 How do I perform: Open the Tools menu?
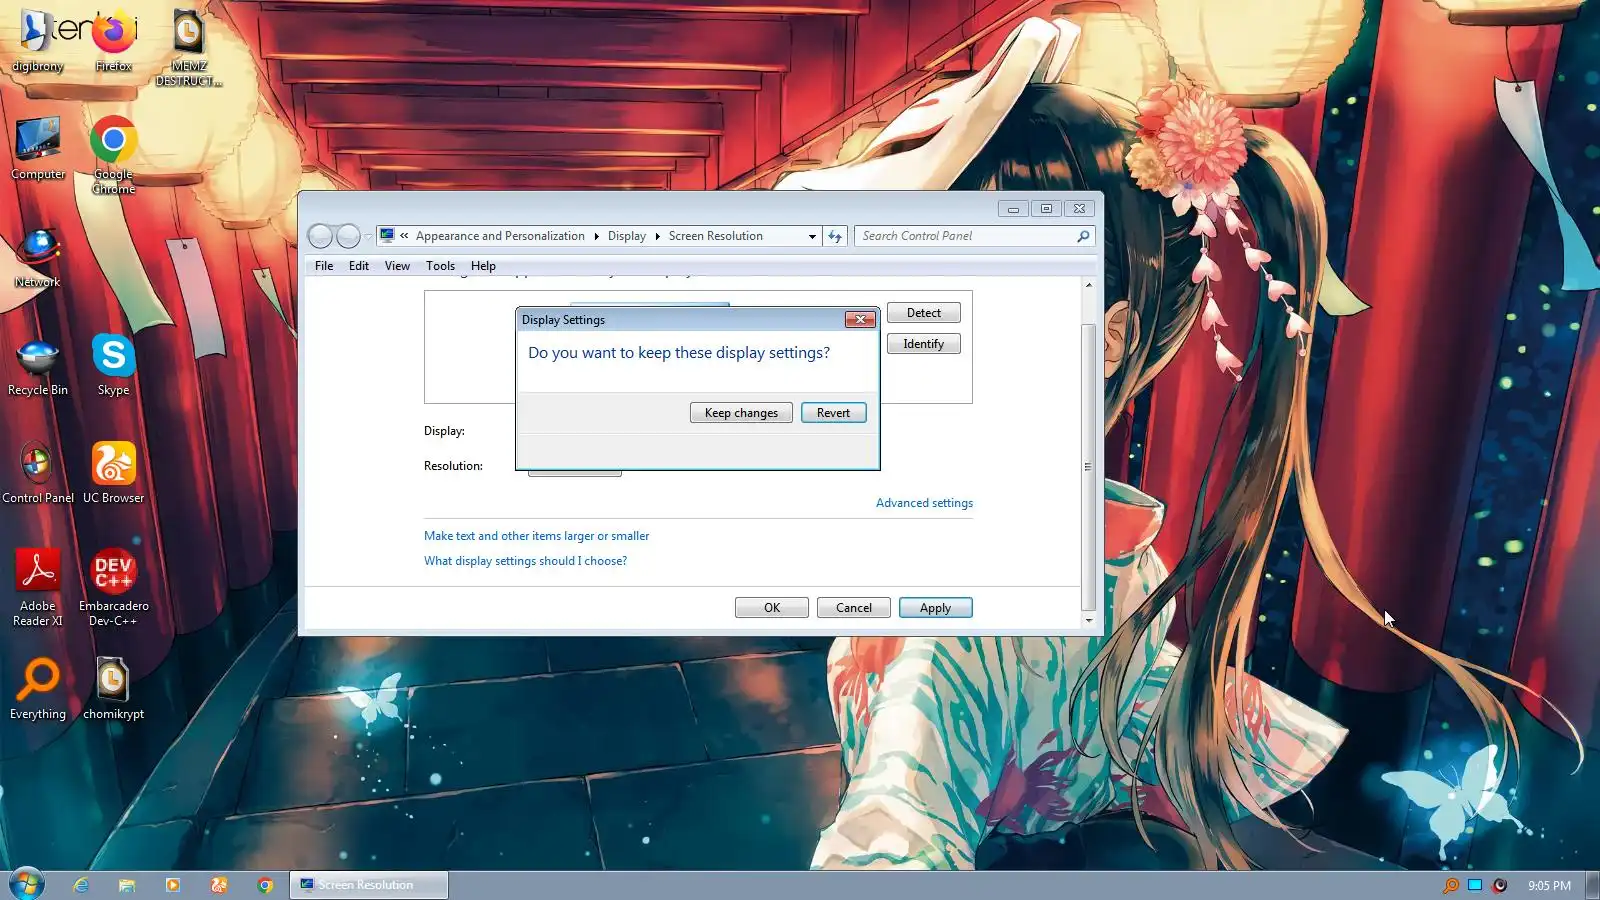coord(440,266)
